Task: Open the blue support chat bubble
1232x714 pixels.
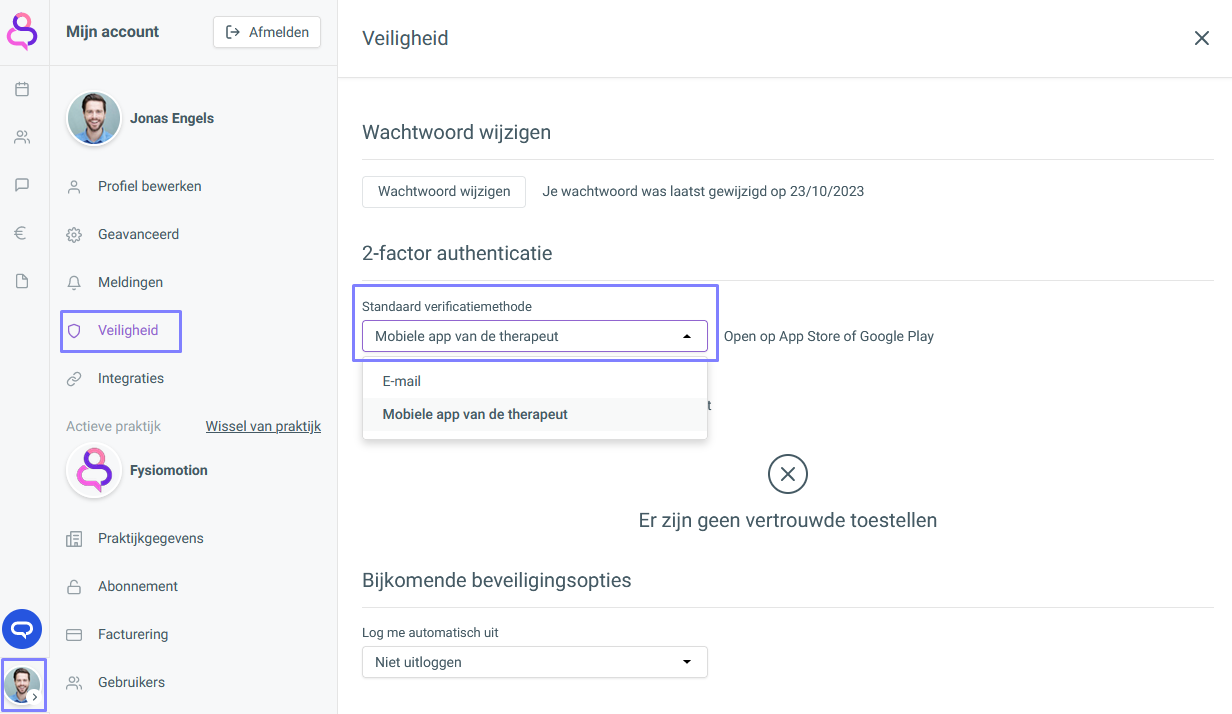Action: 22,629
